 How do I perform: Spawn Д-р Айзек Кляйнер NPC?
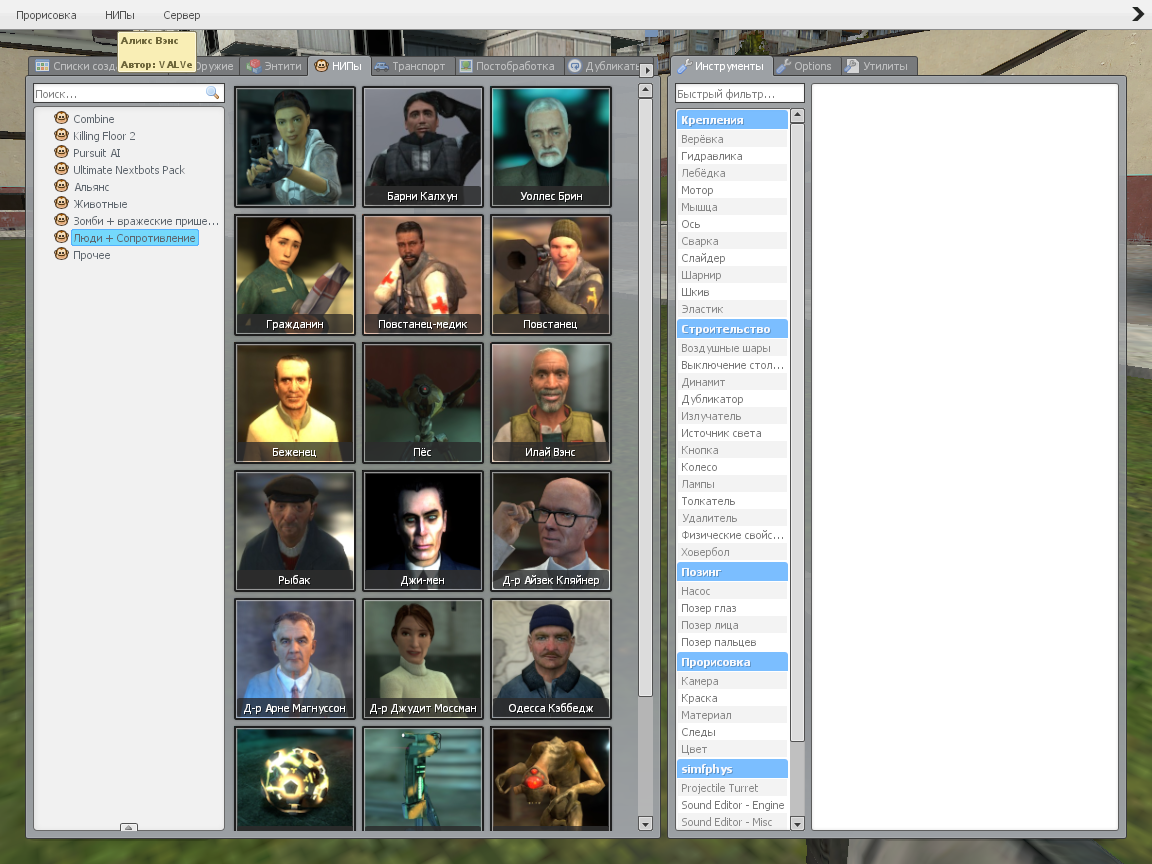pos(551,530)
